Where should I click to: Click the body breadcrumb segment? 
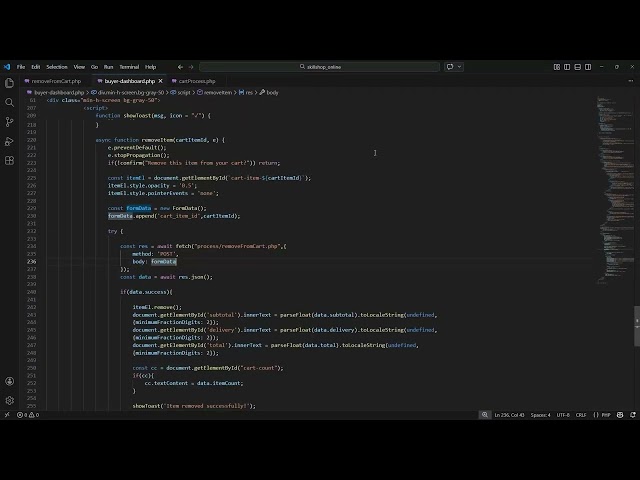click(x=272, y=93)
